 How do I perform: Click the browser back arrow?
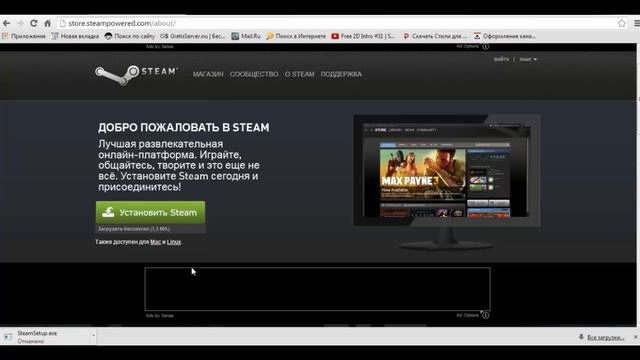coord(6,23)
